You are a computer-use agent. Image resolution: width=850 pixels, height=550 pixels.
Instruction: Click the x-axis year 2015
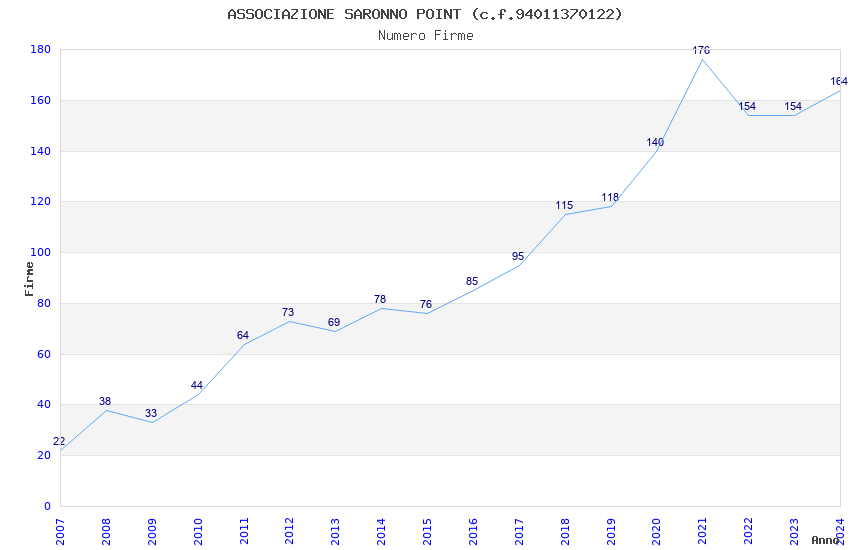pyautogui.click(x=427, y=531)
